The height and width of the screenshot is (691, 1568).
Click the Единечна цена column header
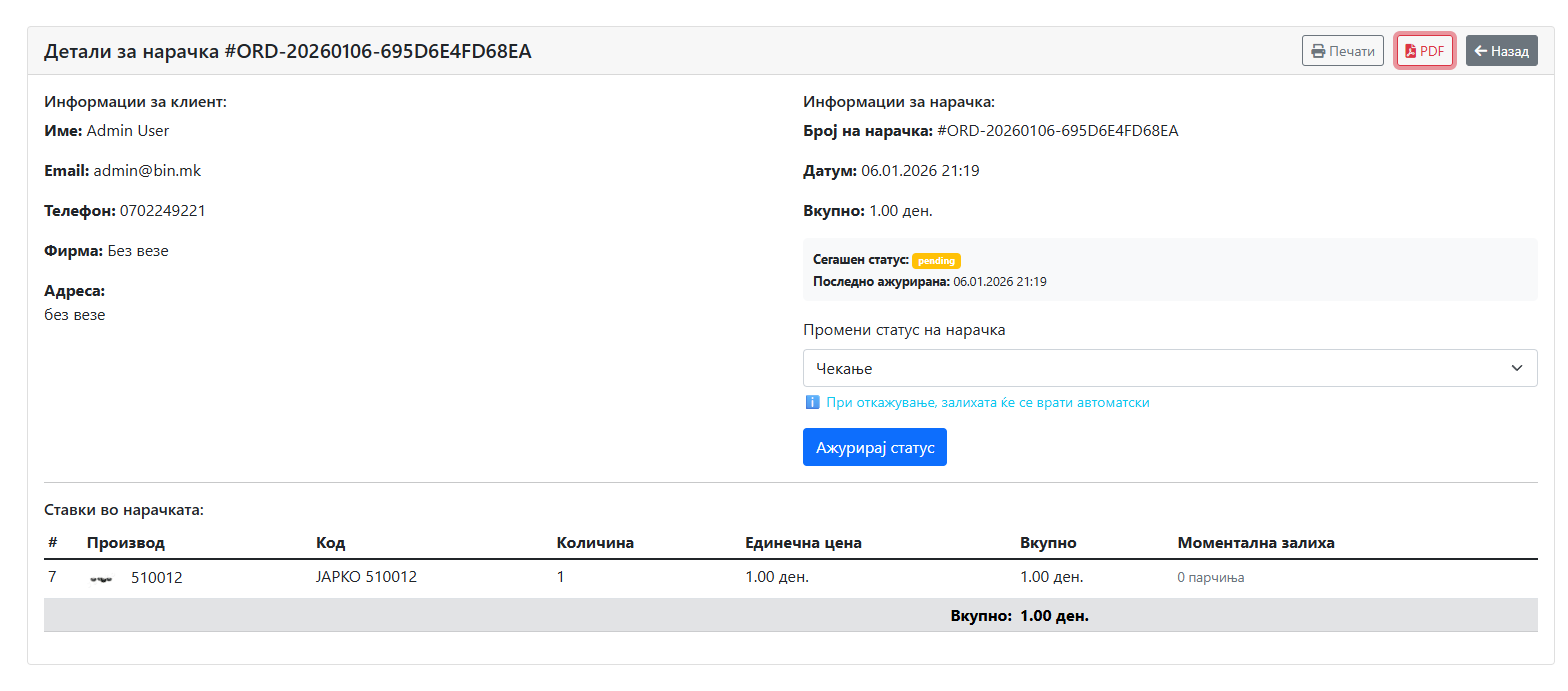(x=803, y=543)
